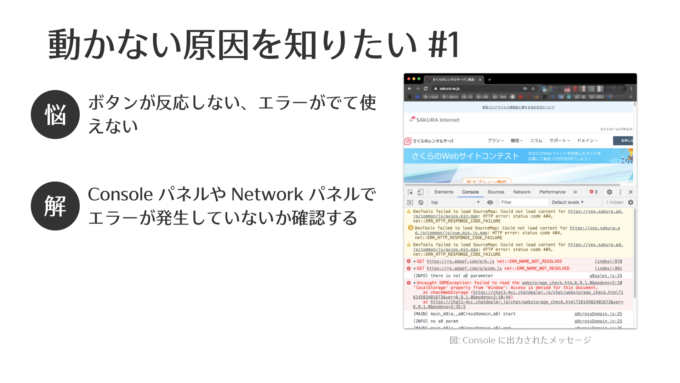The width and height of the screenshot is (680, 383).
Task: Click the '[INFO] there is not a8 parameter' message
Action: click(x=453, y=276)
